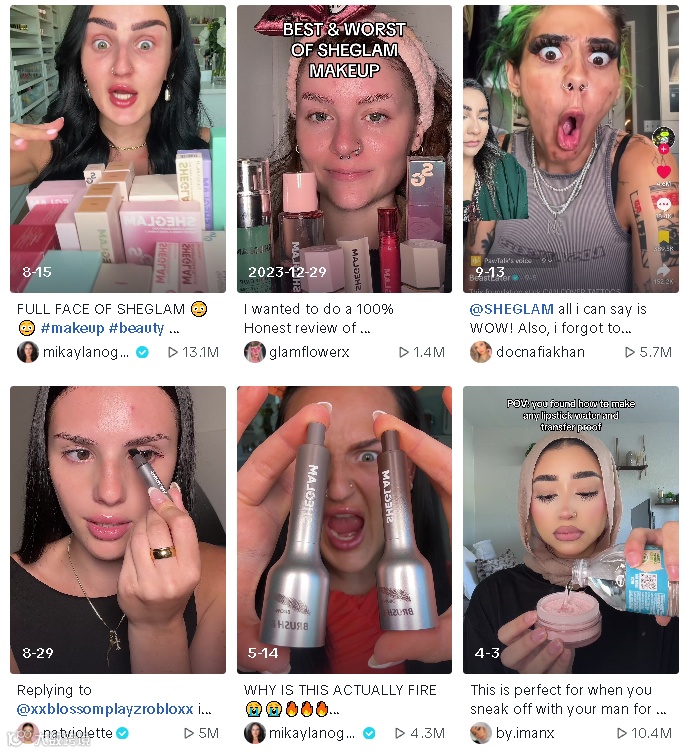Click the #makeup hashtag link
Viewport: 686px width, 753px height.
click(73, 328)
